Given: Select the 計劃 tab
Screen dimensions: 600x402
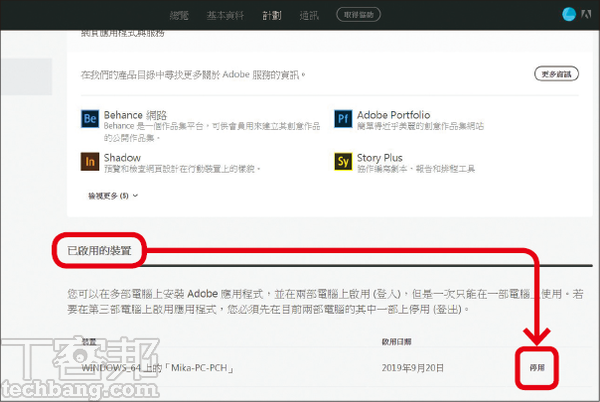Looking at the screenshot, I should (x=272, y=15).
